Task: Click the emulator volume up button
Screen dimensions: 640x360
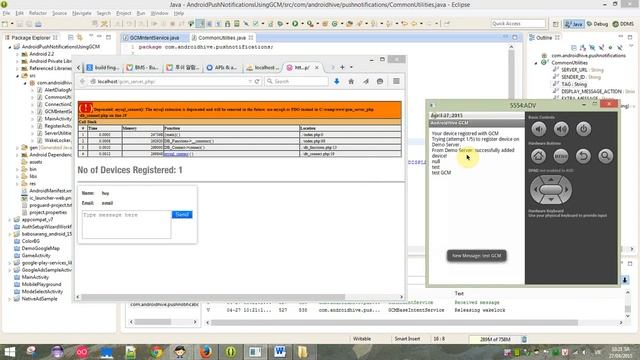Action: pos(561,129)
